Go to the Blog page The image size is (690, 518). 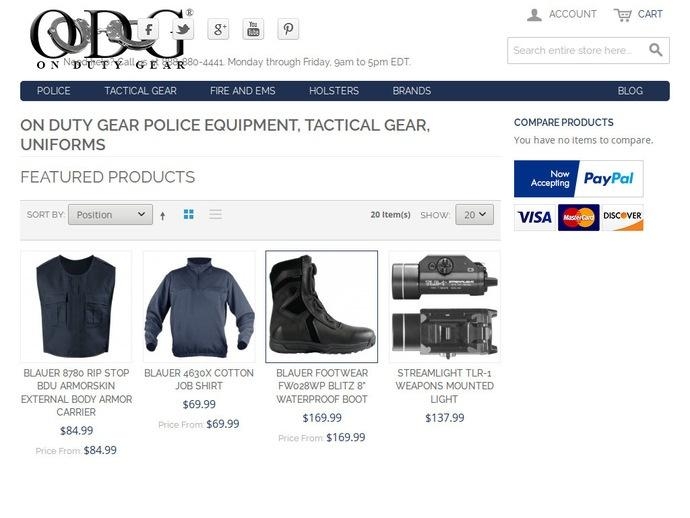[x=630, y=91]
